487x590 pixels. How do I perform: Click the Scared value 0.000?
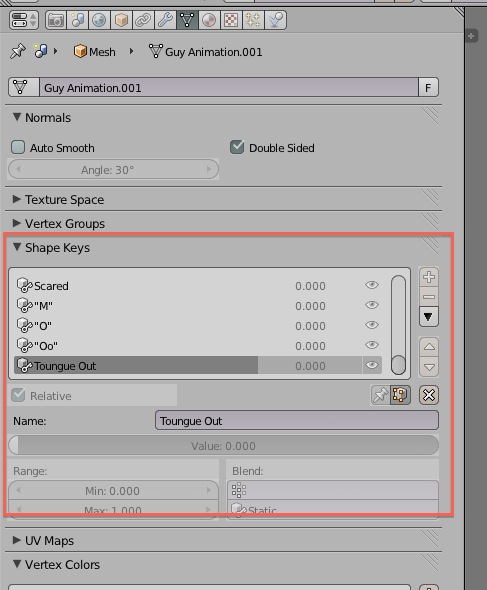coord(310,286)
